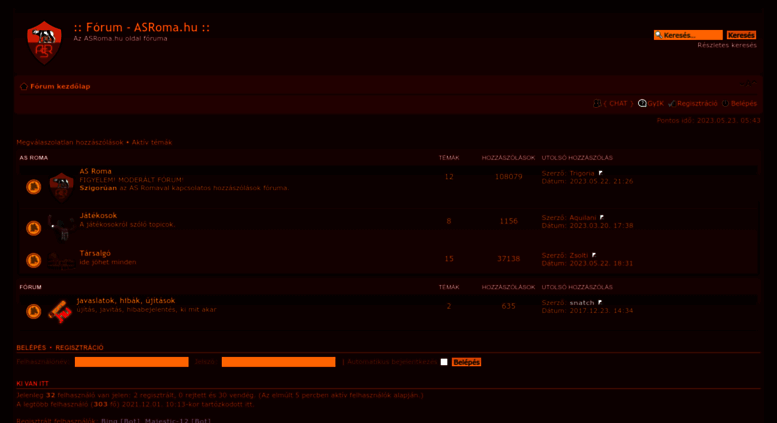The image size is (777, 423).
Task: Click the home icon beside Fórum kezdőlap
Action: click(23, 86)
